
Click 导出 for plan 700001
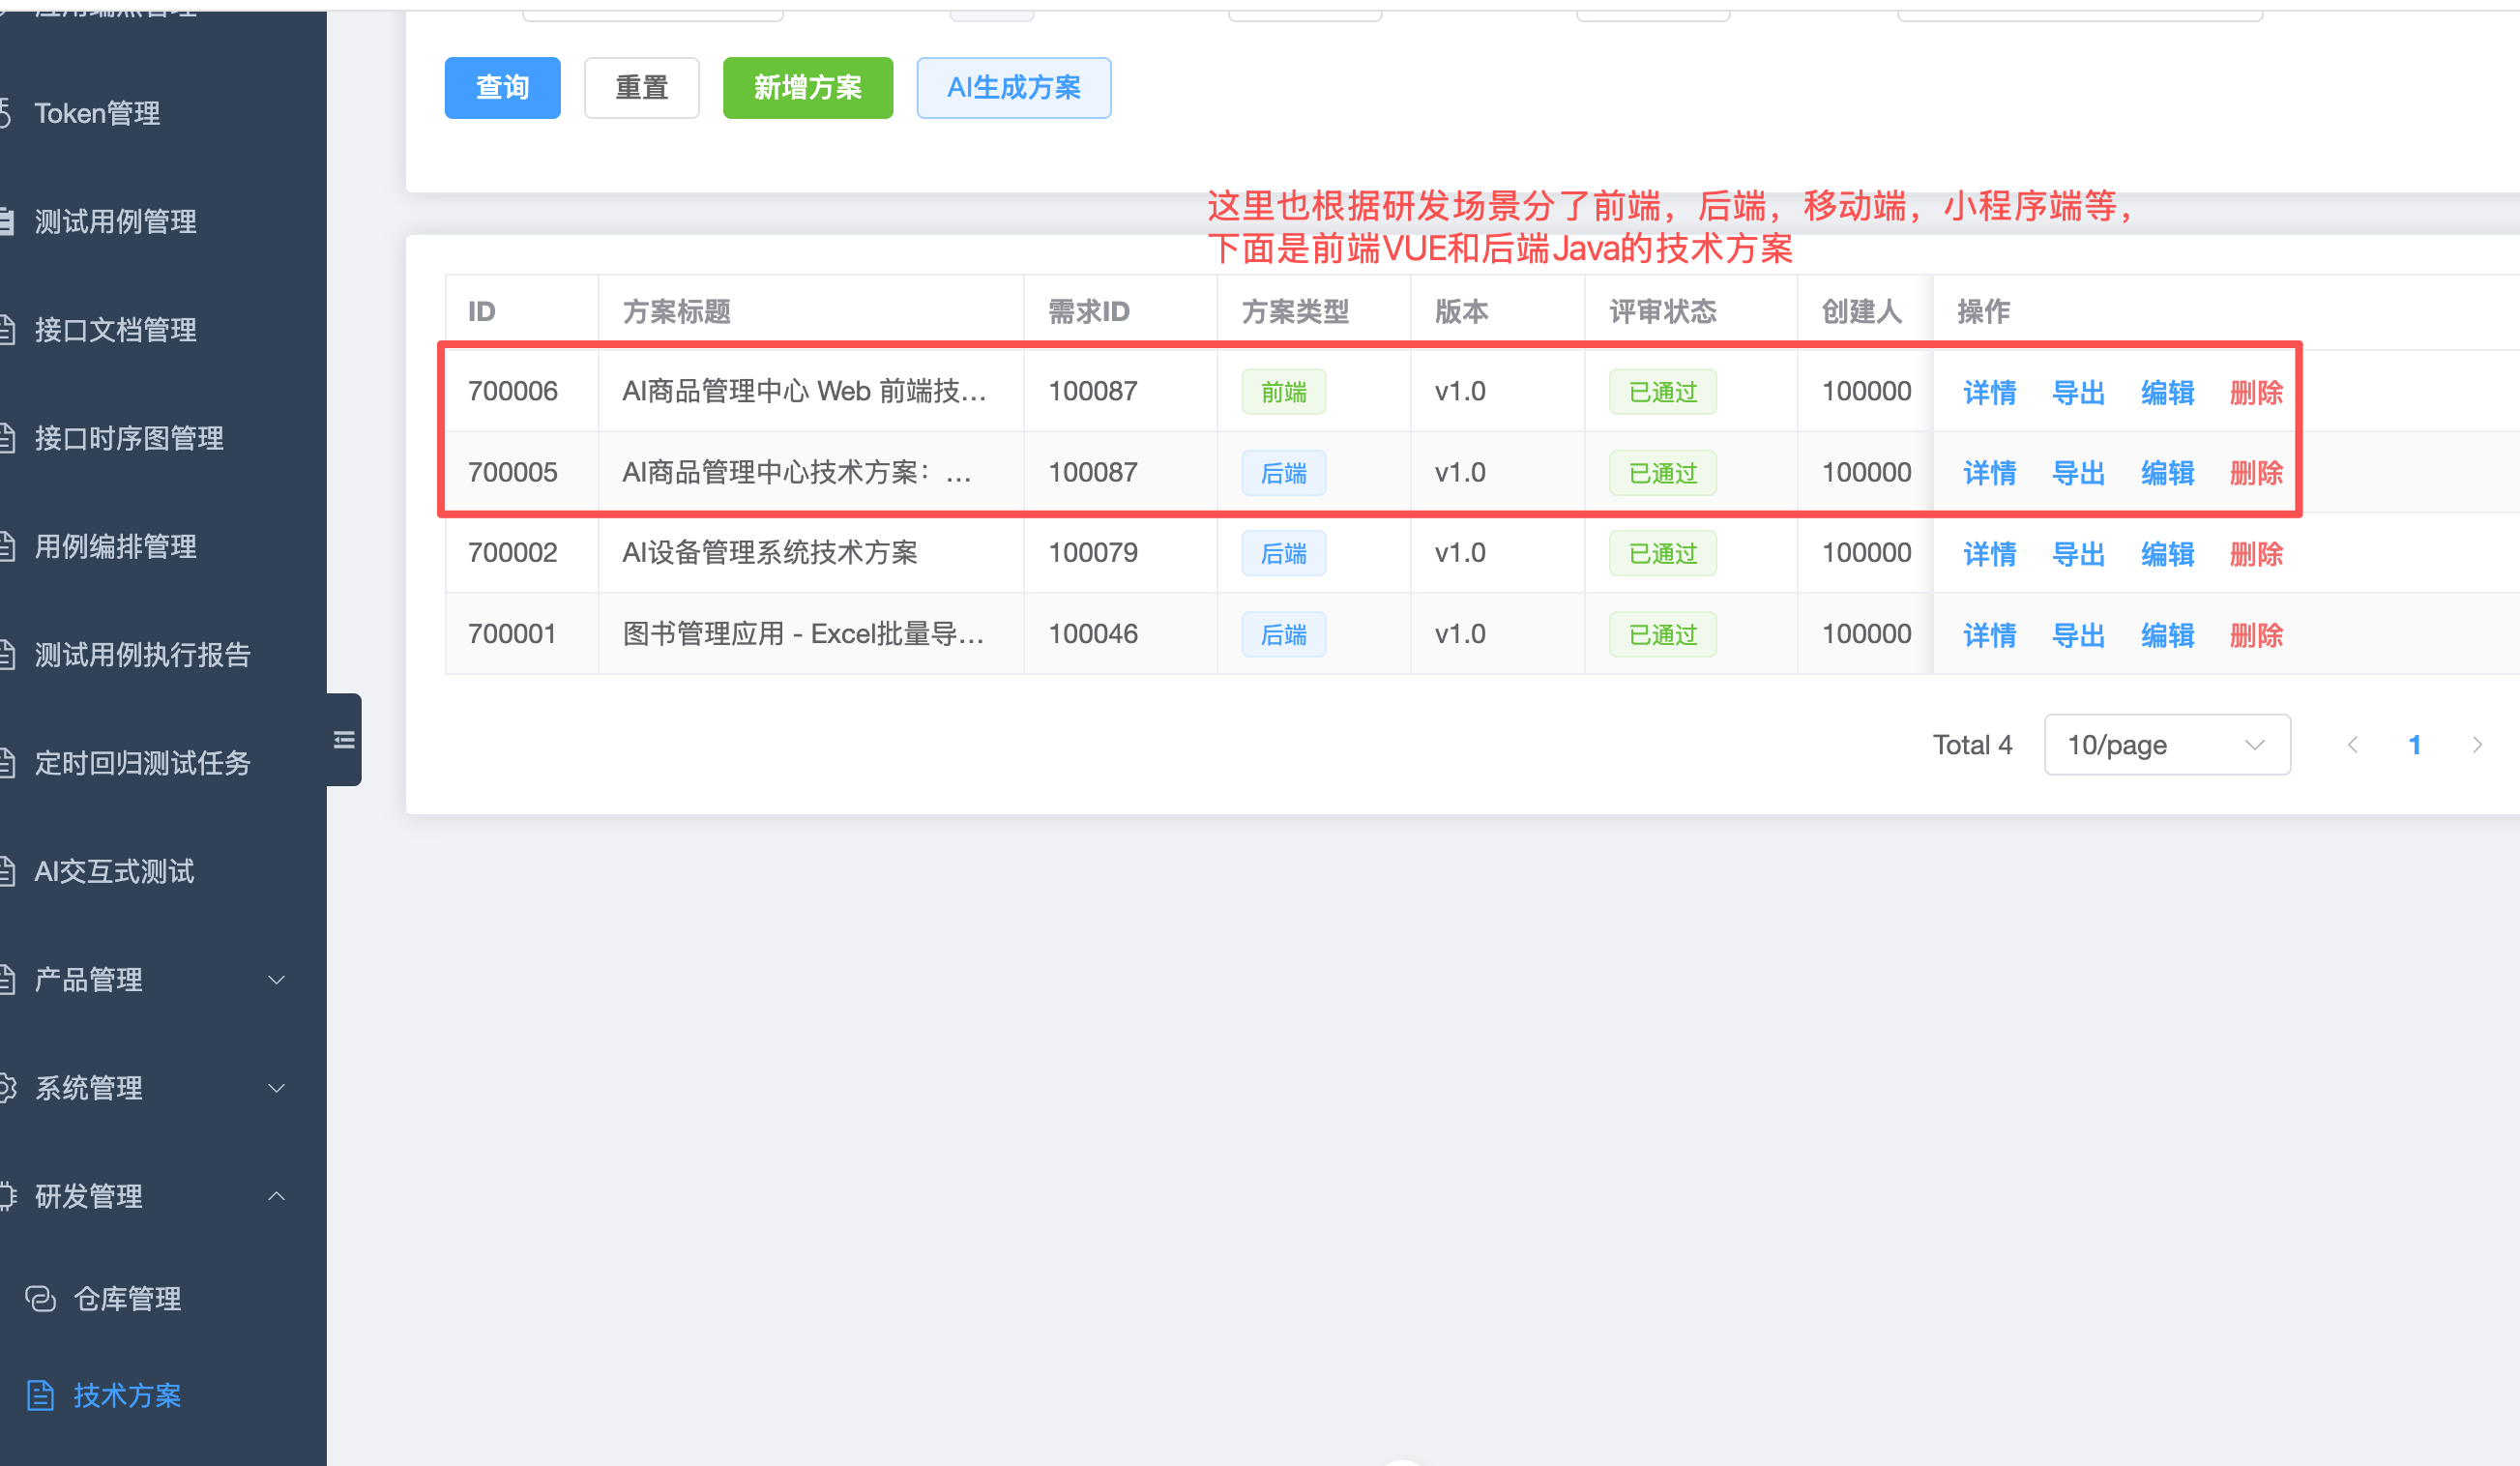tap(2079, 635)
